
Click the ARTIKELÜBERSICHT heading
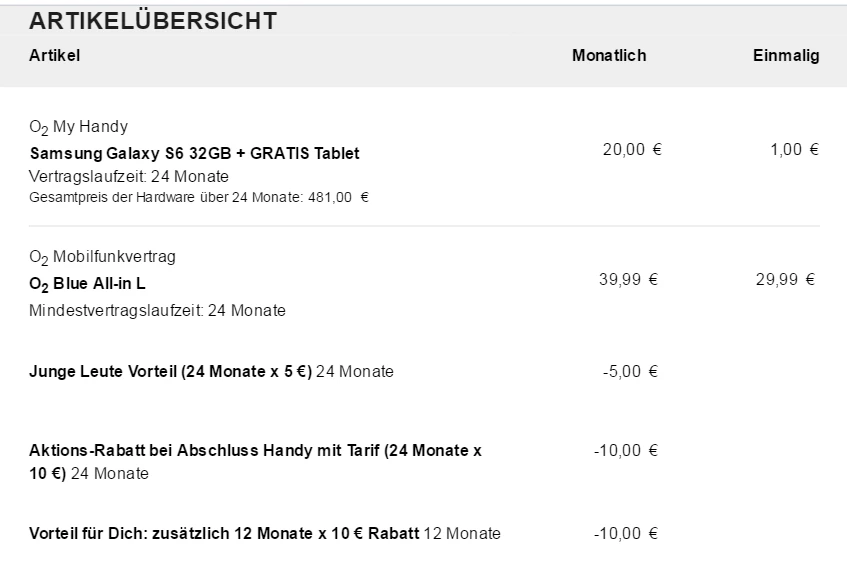coord(153,21)
